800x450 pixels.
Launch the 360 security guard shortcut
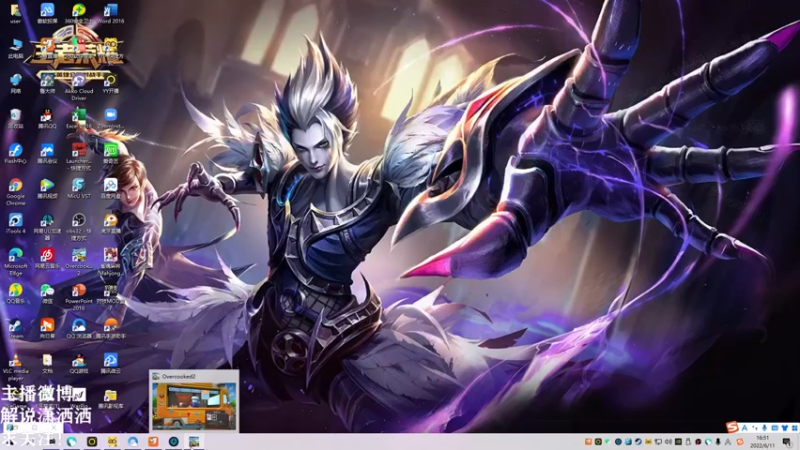(79, 14)
